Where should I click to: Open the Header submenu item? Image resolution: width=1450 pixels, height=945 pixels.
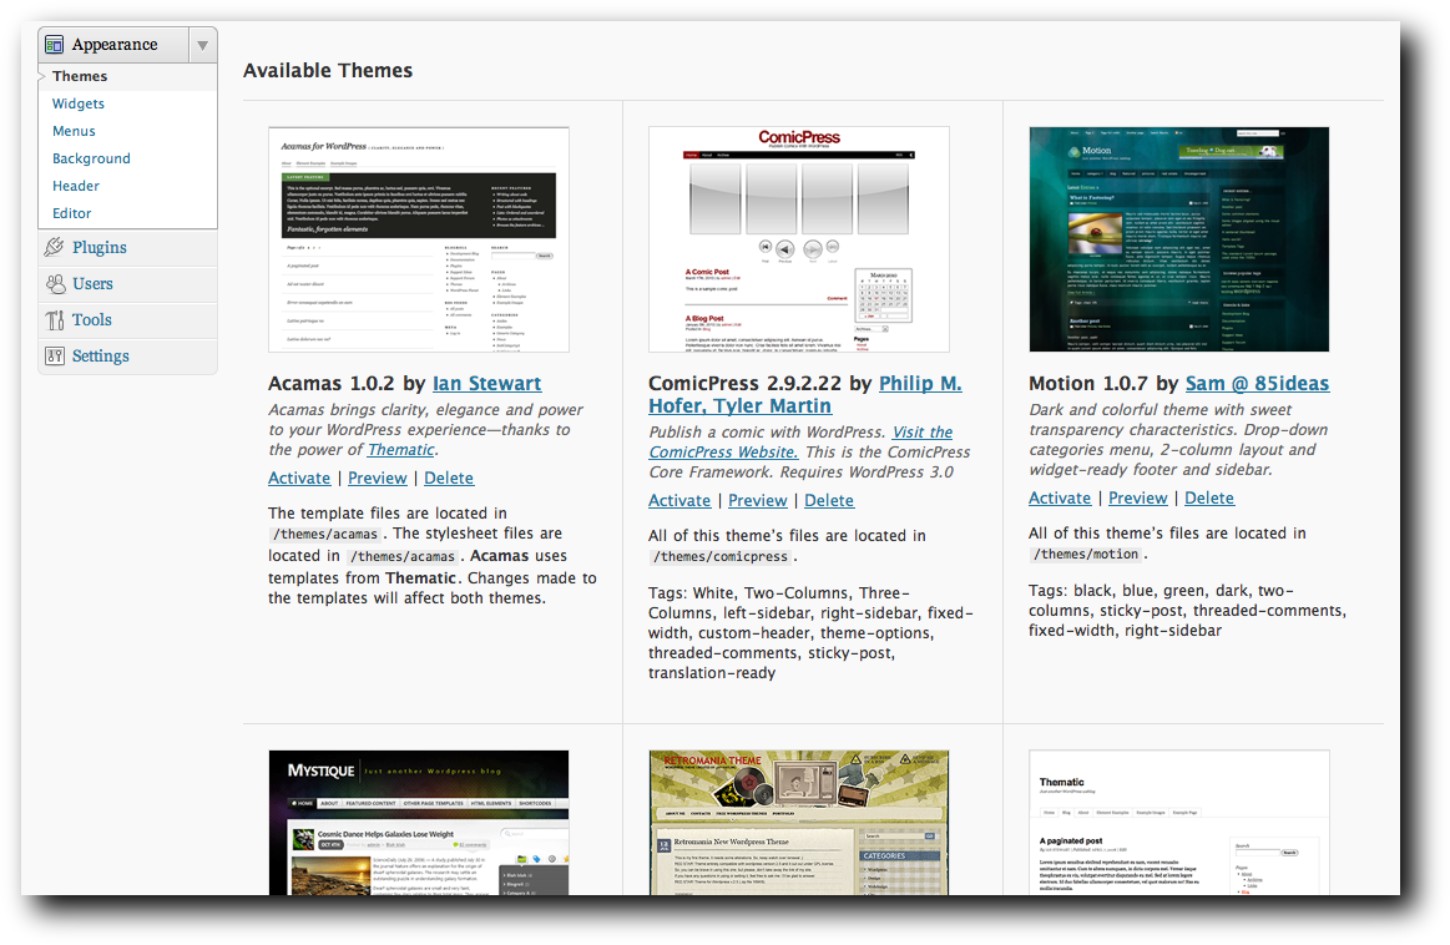(76, 186)
